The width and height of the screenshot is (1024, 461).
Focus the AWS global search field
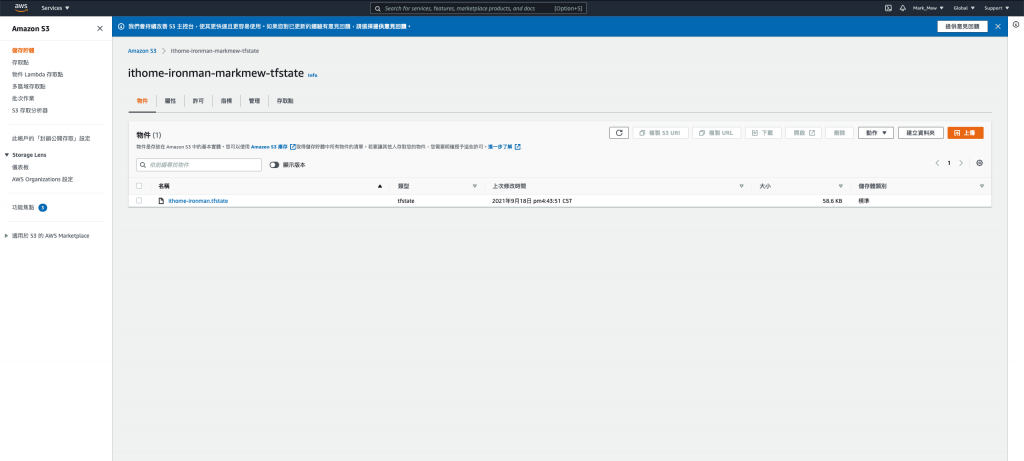click(x=477, y=8)
